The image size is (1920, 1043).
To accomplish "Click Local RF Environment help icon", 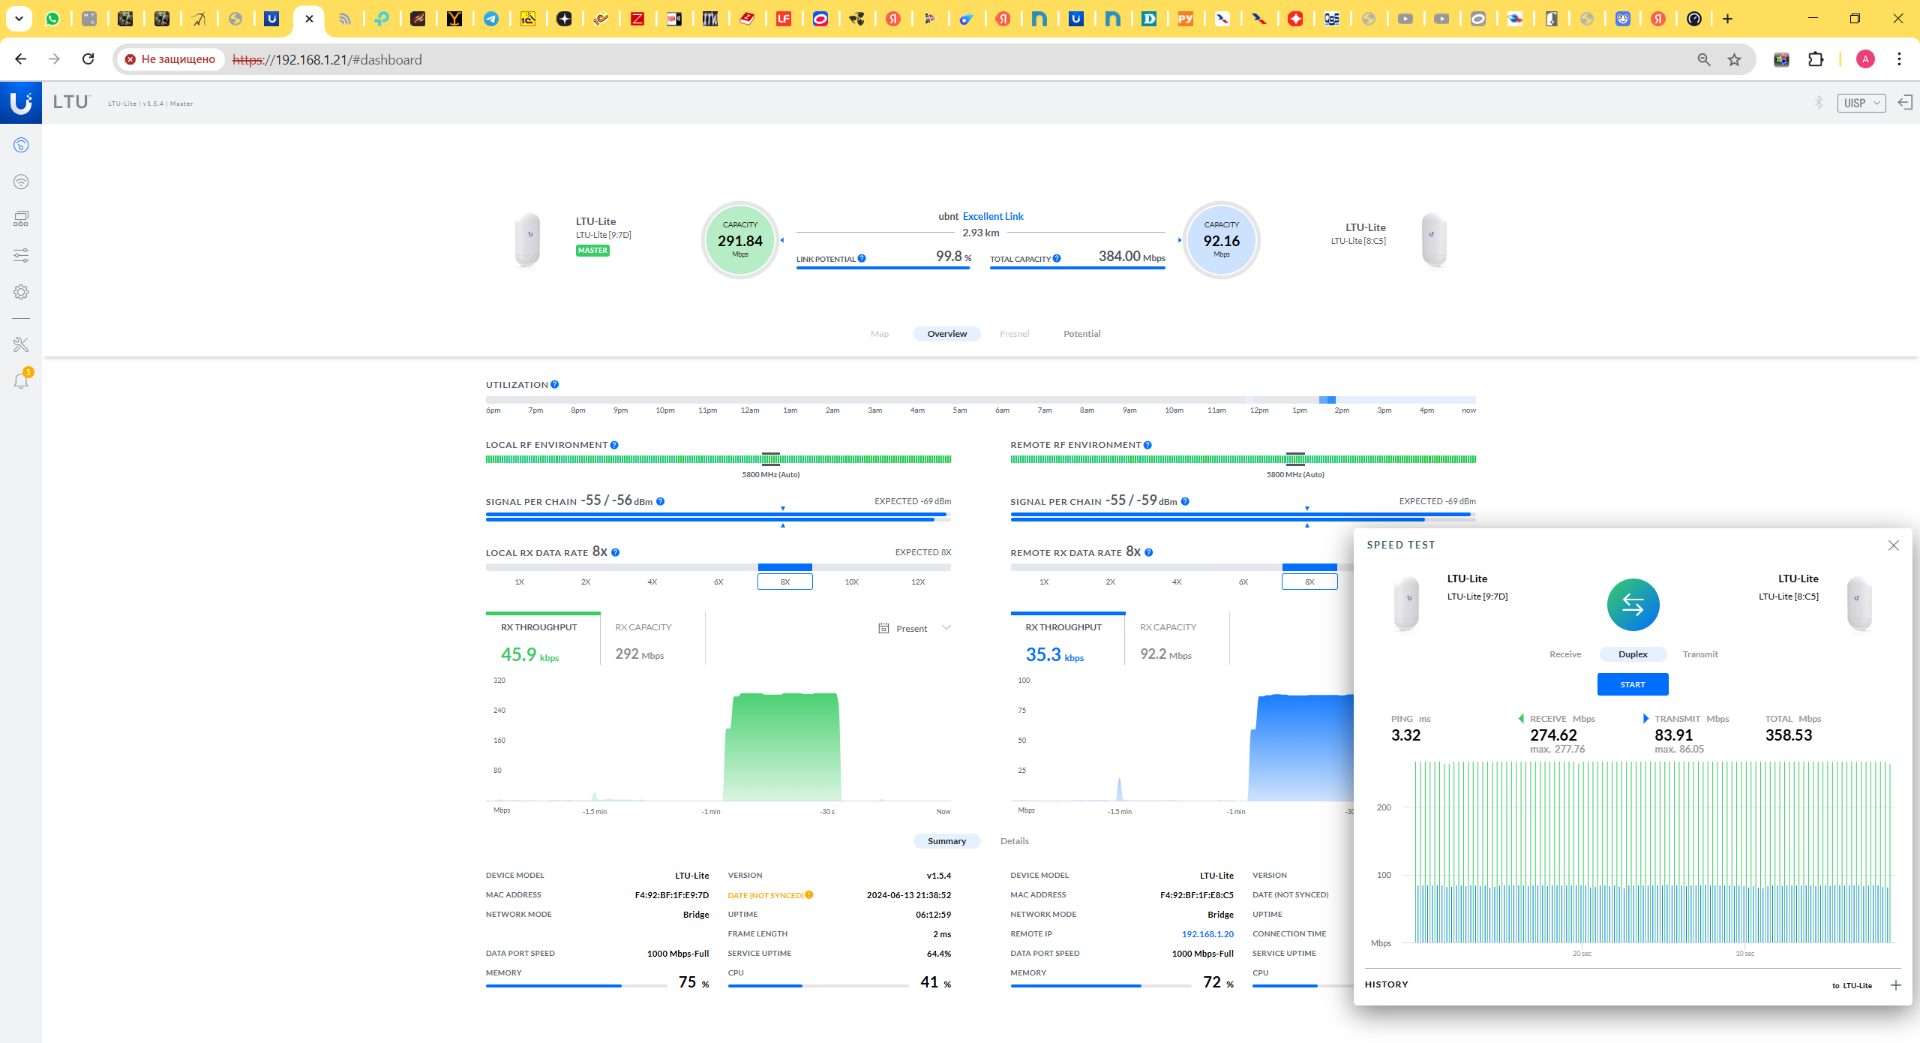I will (x=614, y=445).
